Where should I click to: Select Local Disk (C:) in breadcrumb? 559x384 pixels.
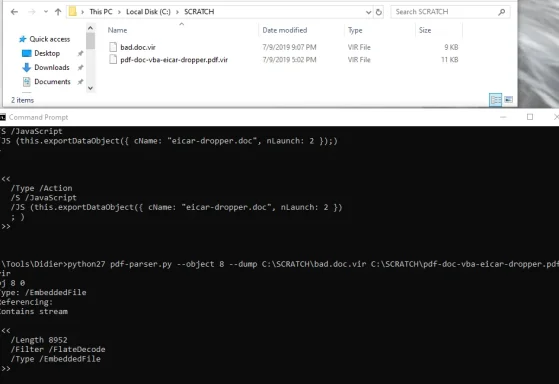pyautogui.click(x=148, y=12)
